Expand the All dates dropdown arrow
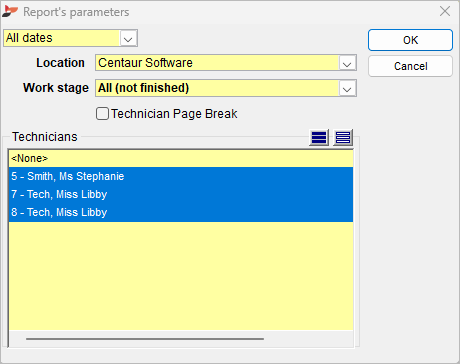 (x=128, y=38)
